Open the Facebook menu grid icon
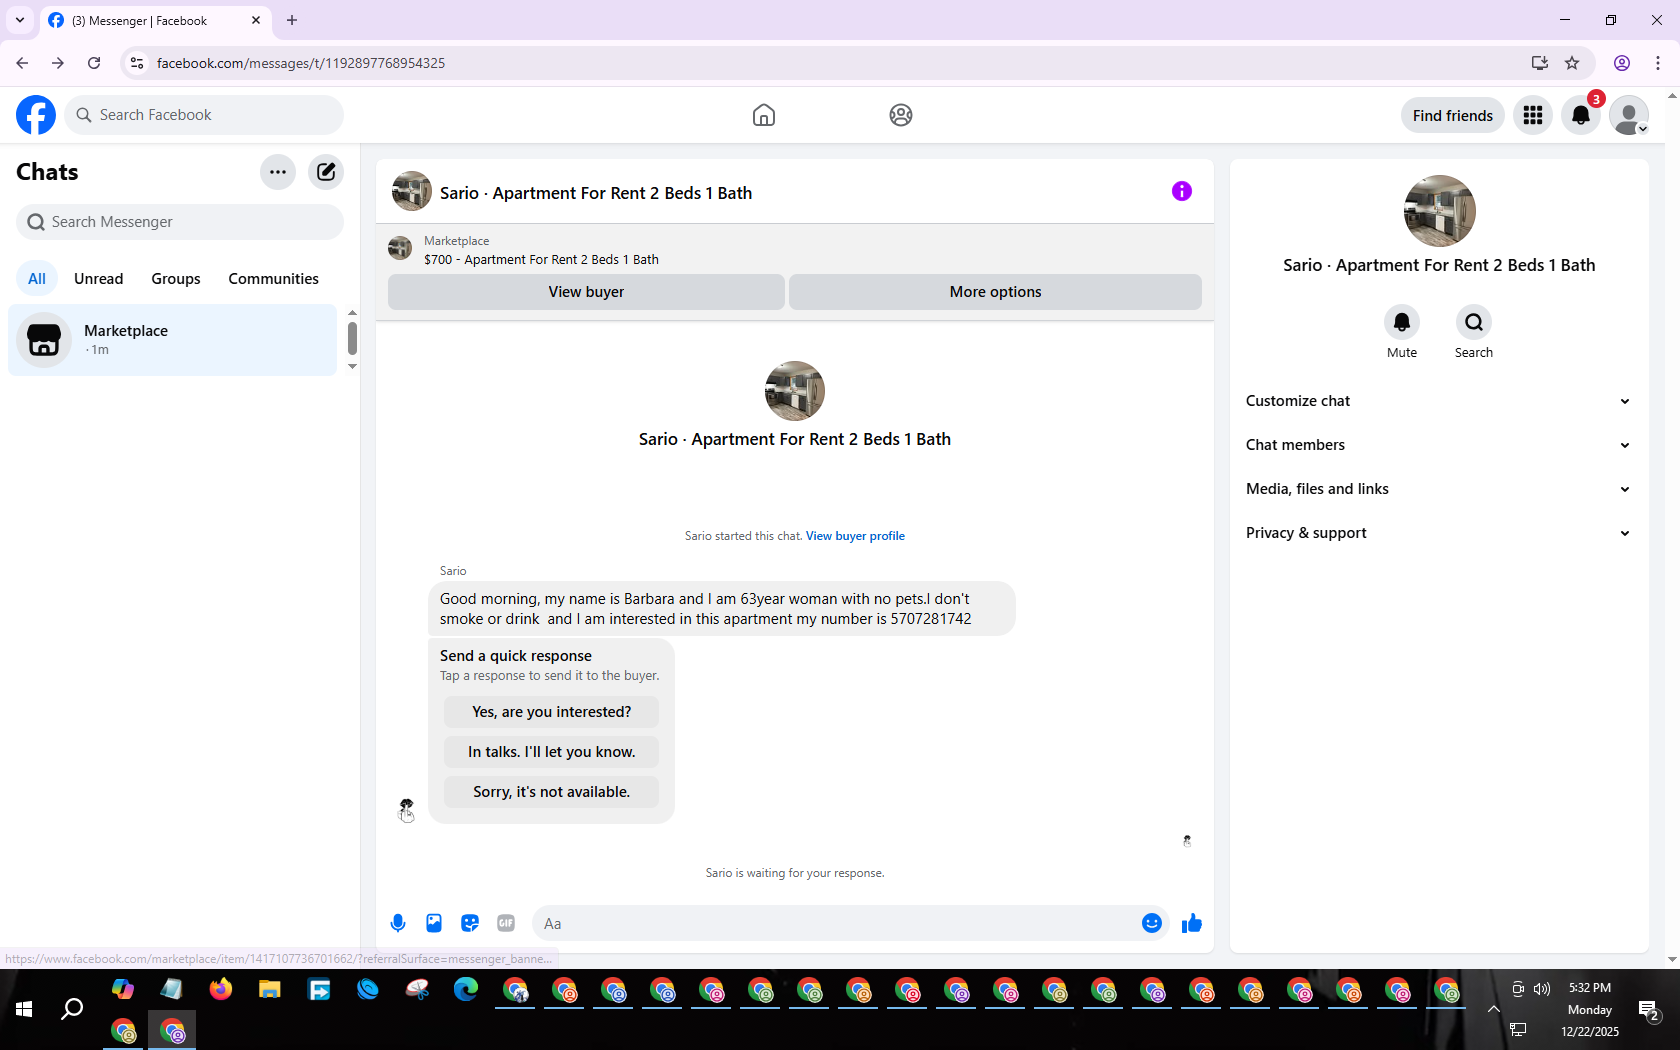1680x1050 pixels. coord(1533,115)
